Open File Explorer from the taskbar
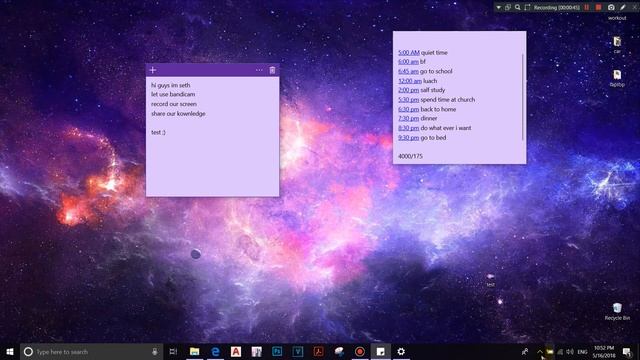 [195, 351]
